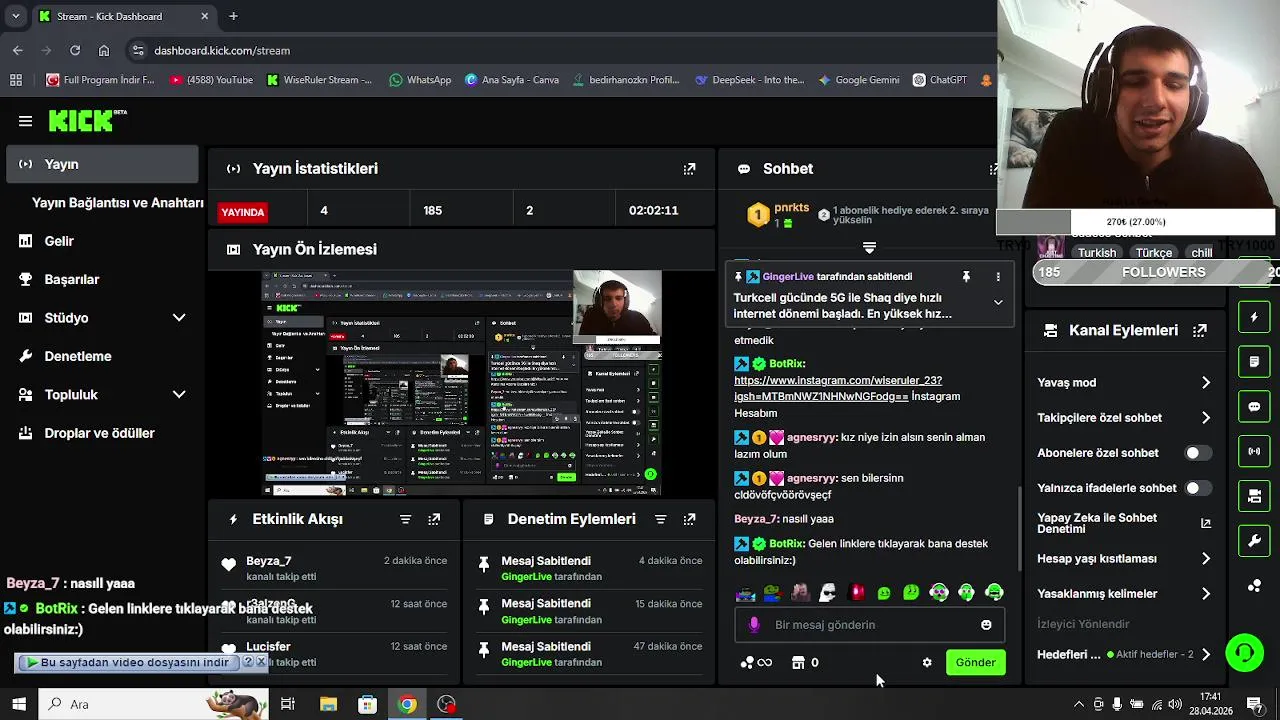Toggle Yalnızca ifadelerle sohbet switch
This screenshot has height=720, width=1280.
tap(1198, 488)
